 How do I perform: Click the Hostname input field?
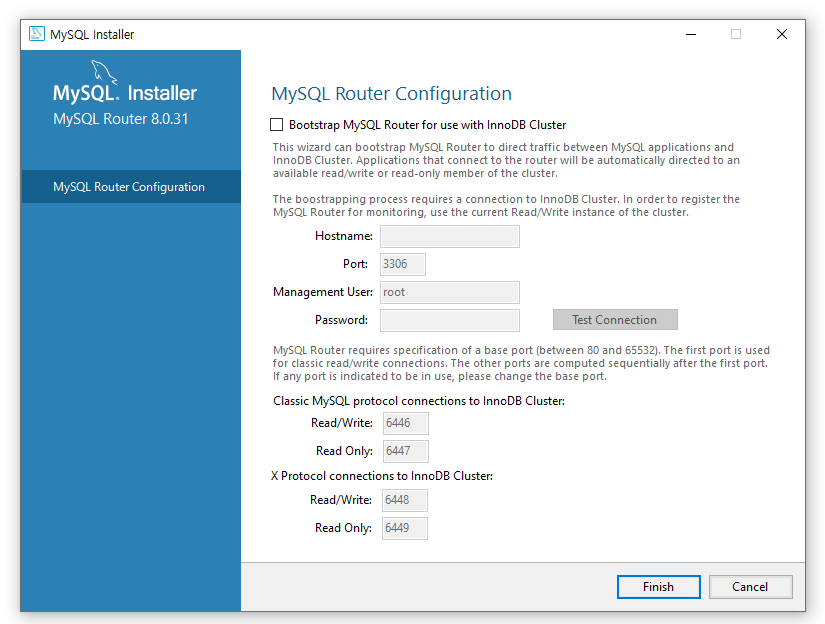(450, 236)
